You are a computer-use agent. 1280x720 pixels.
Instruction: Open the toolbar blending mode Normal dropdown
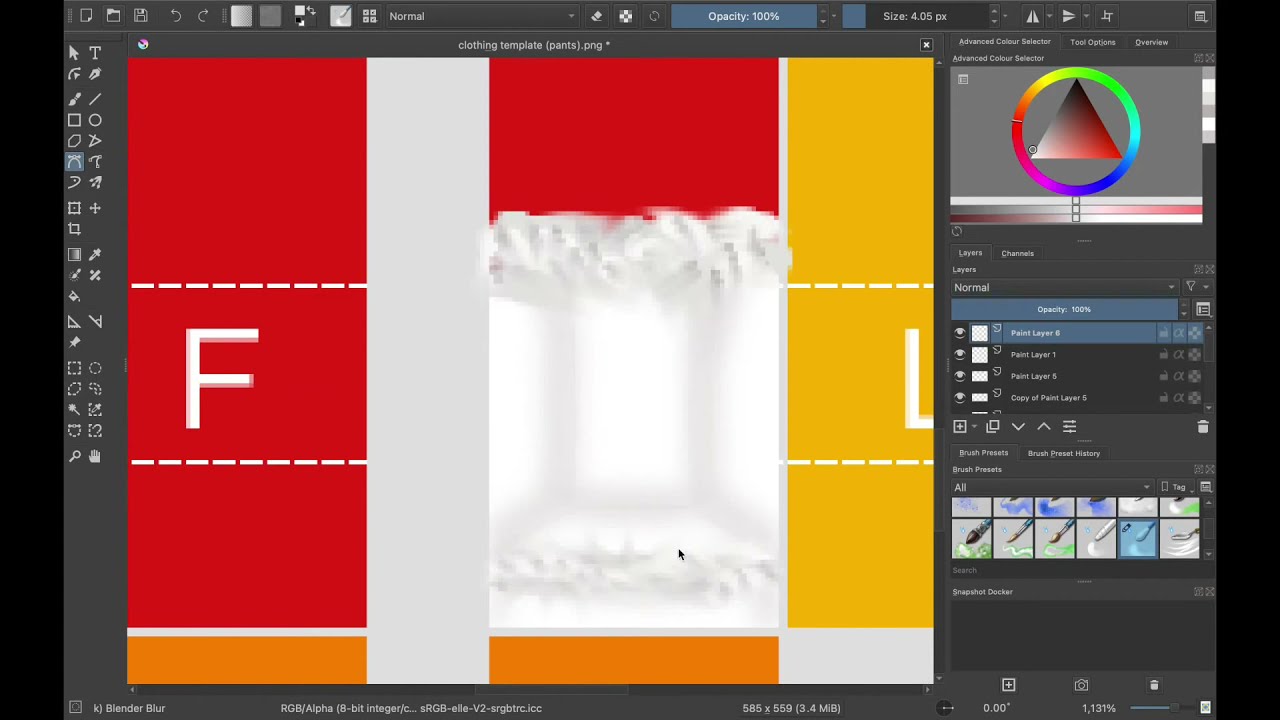[x=482, y=16]
